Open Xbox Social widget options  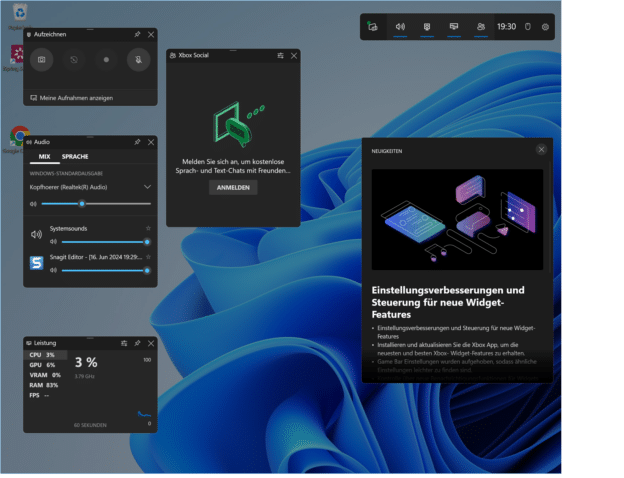pos(280,56)
